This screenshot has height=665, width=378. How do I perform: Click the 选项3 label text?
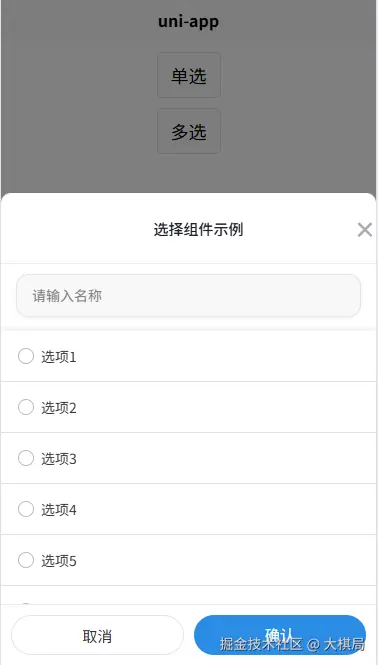tap(59, 459)
